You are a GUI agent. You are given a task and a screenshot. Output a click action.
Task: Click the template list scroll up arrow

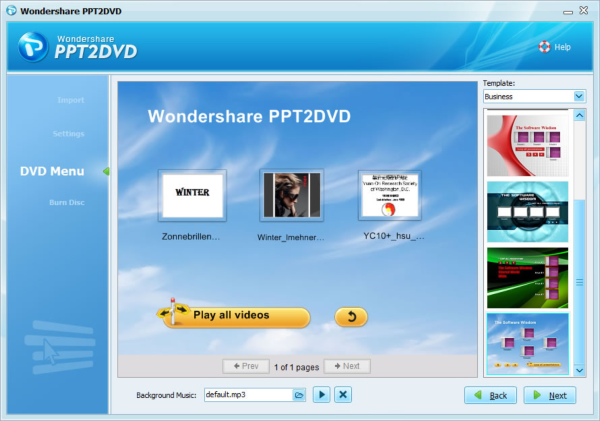click(x=580, y=115)
